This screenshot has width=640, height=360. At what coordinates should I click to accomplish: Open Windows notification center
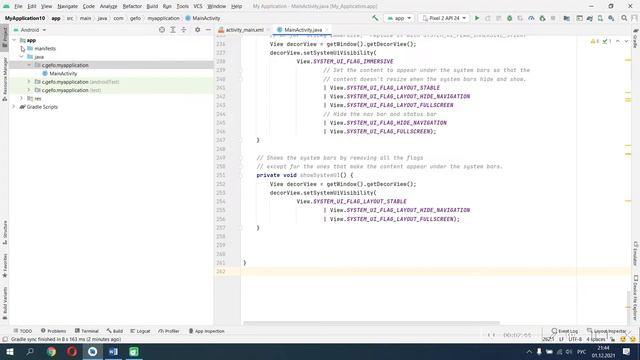pos(627,351)
